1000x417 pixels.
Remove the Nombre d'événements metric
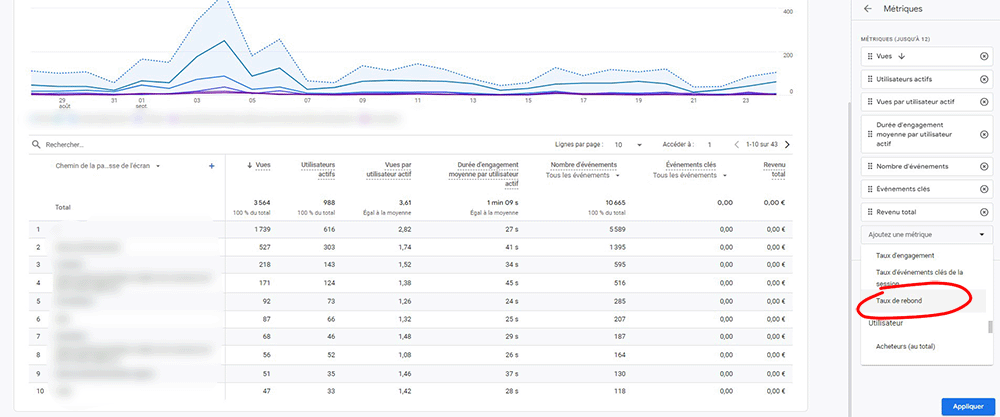pos(984,166)
